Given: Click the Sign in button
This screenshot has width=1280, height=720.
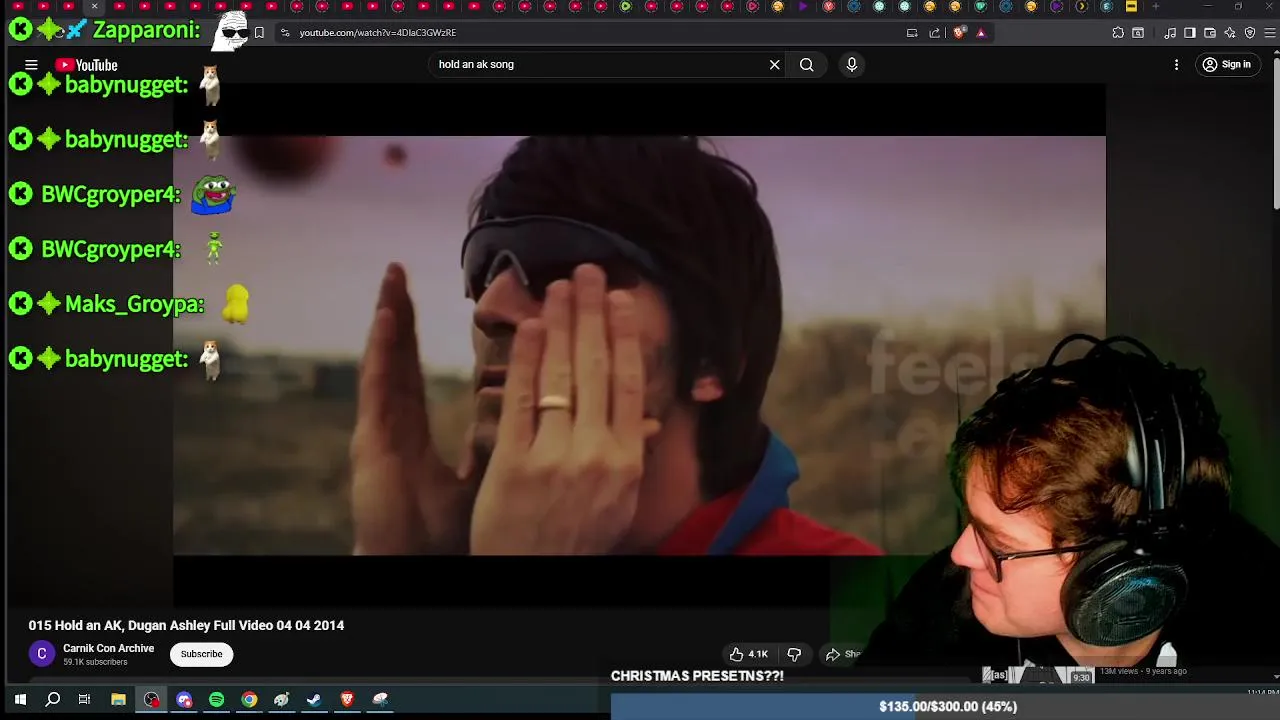Looking at the screenshot, I should point(1227,65).
